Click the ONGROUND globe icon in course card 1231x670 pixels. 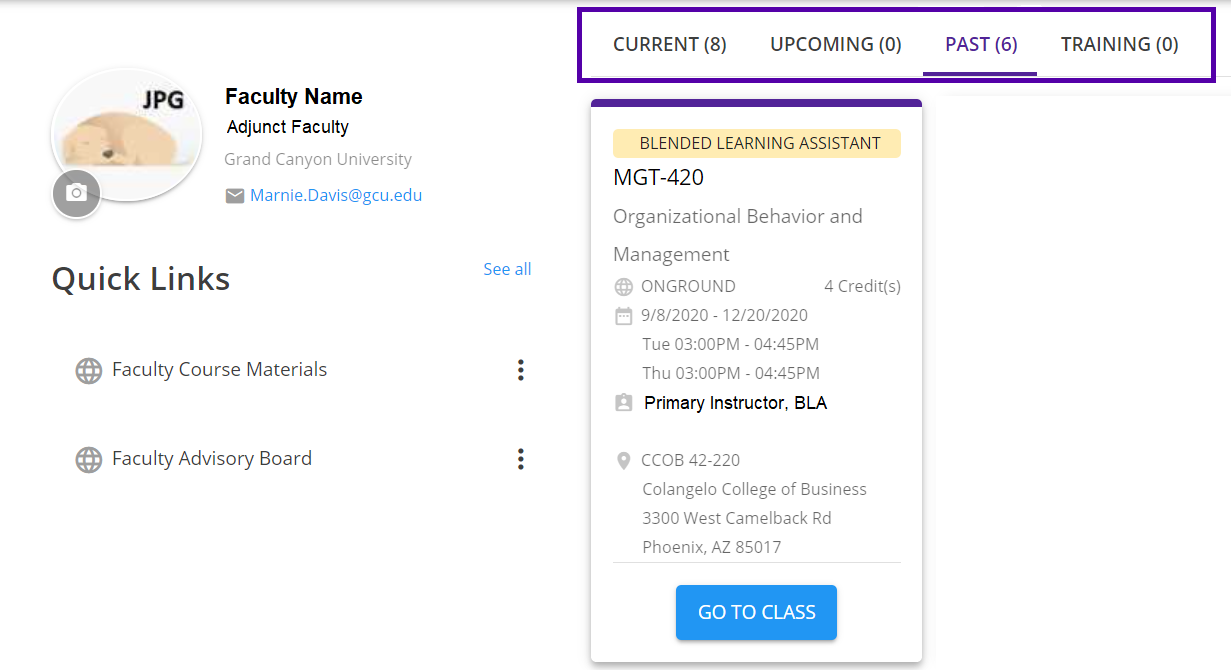pos(623,287)
